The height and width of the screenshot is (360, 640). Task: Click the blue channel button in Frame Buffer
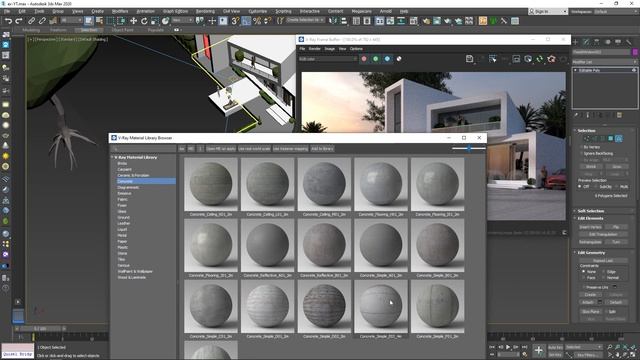(x=387, y=59)
